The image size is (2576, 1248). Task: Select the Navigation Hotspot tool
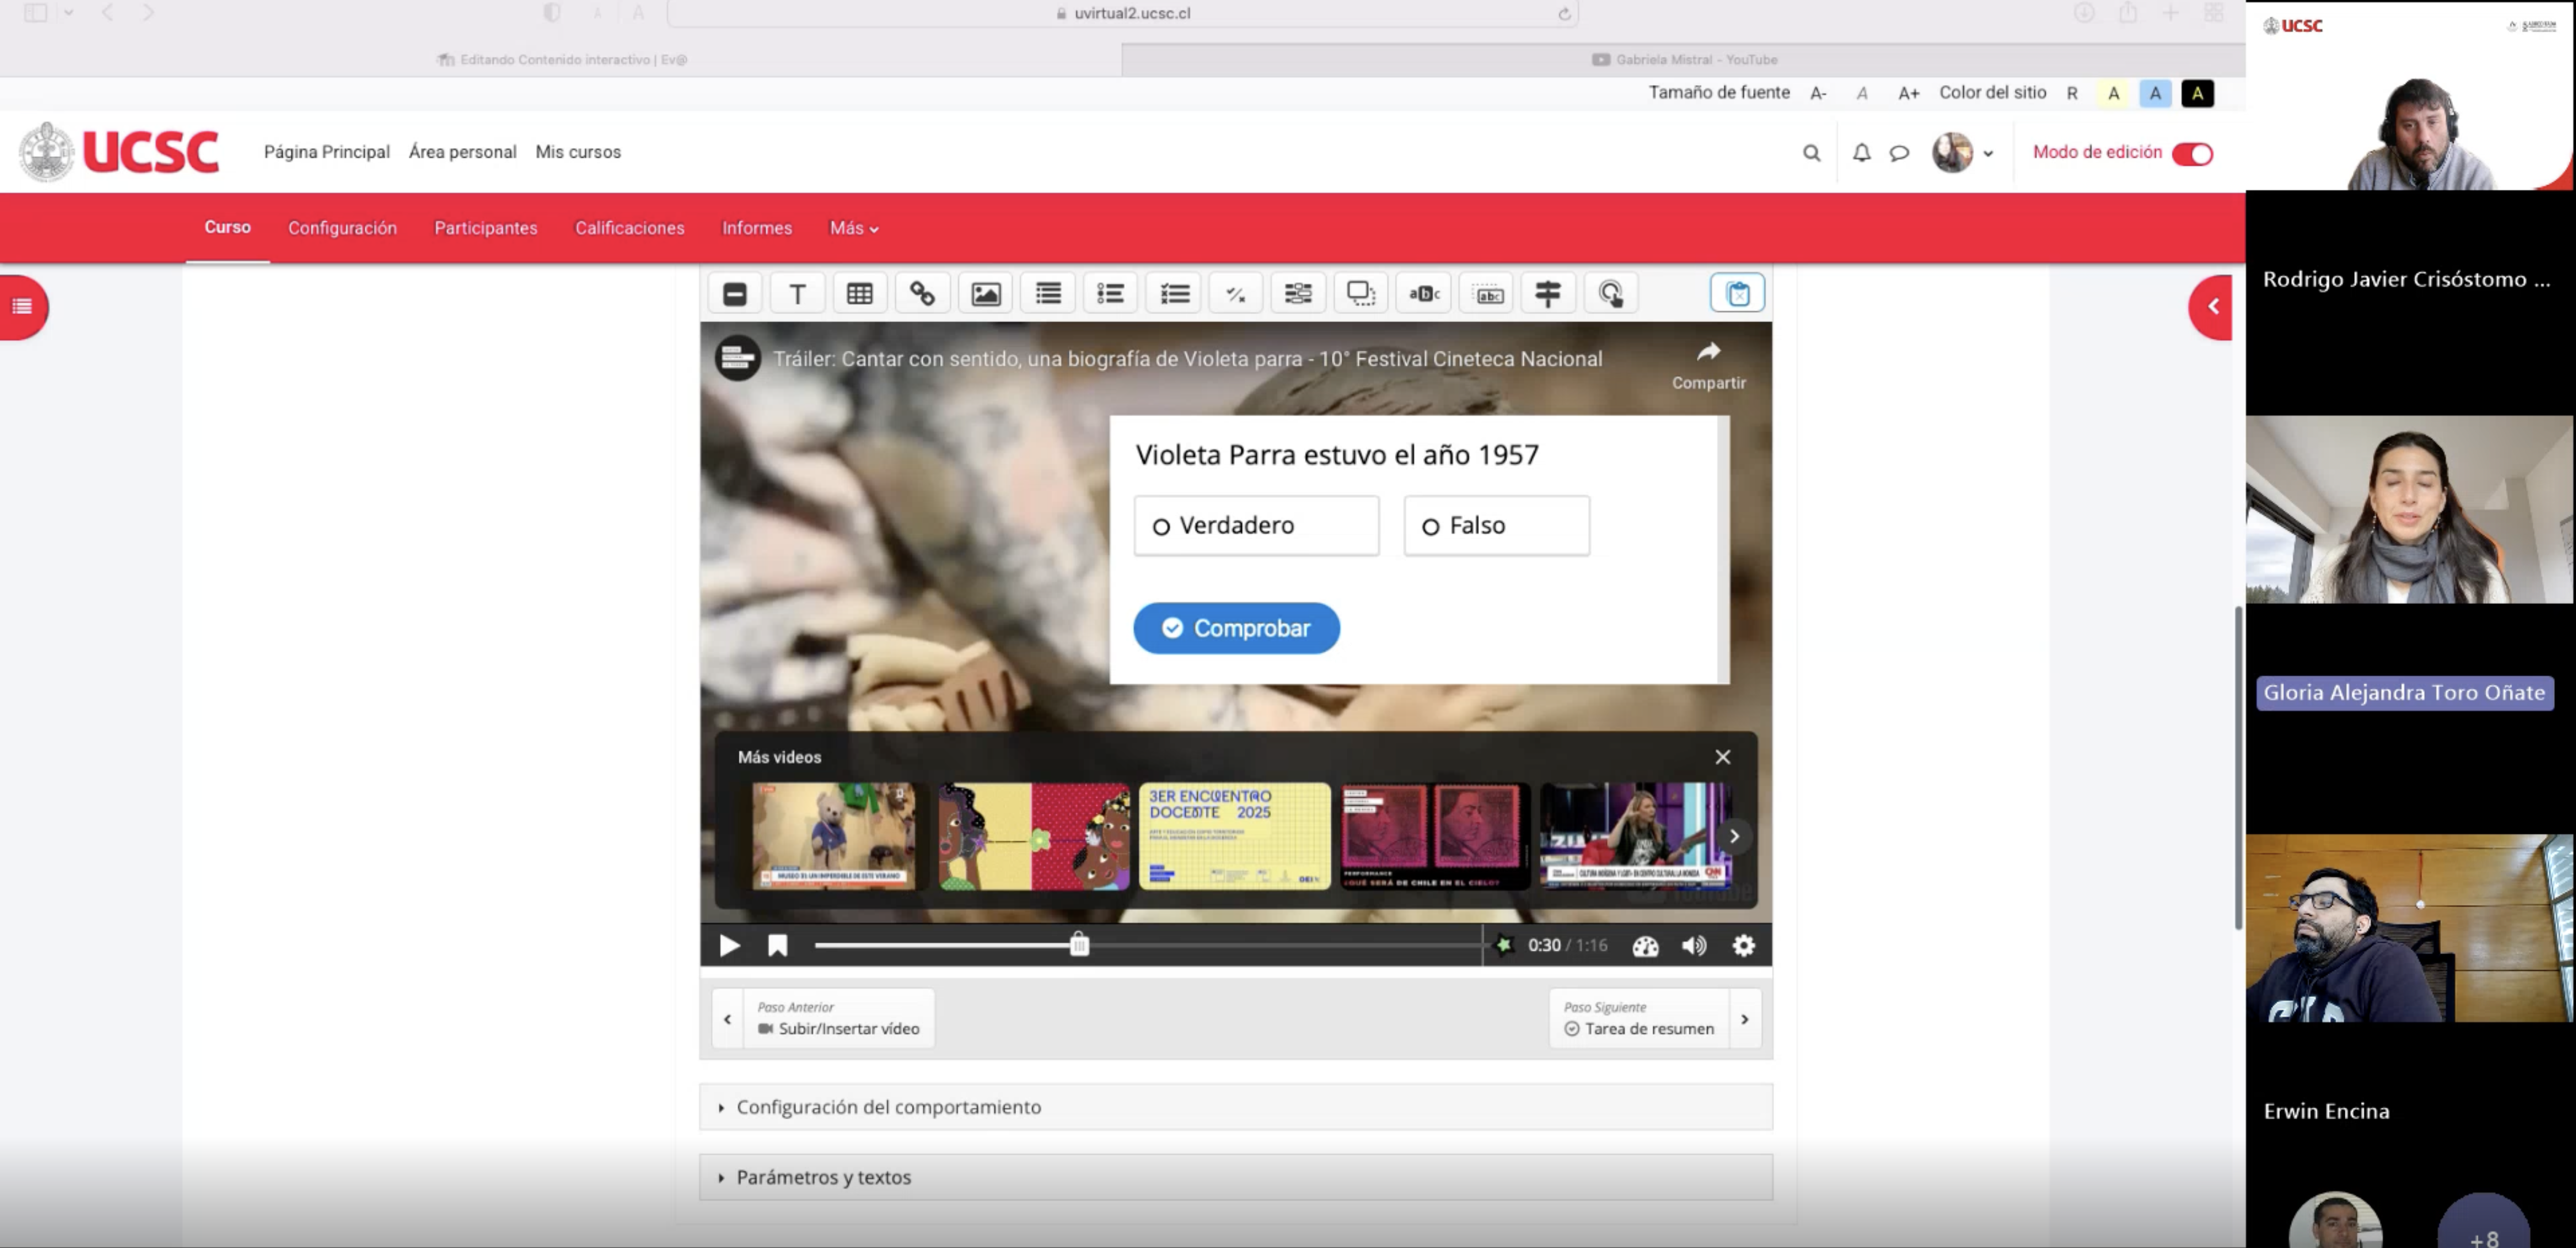pyautogui.click(x=1611, y=294)
